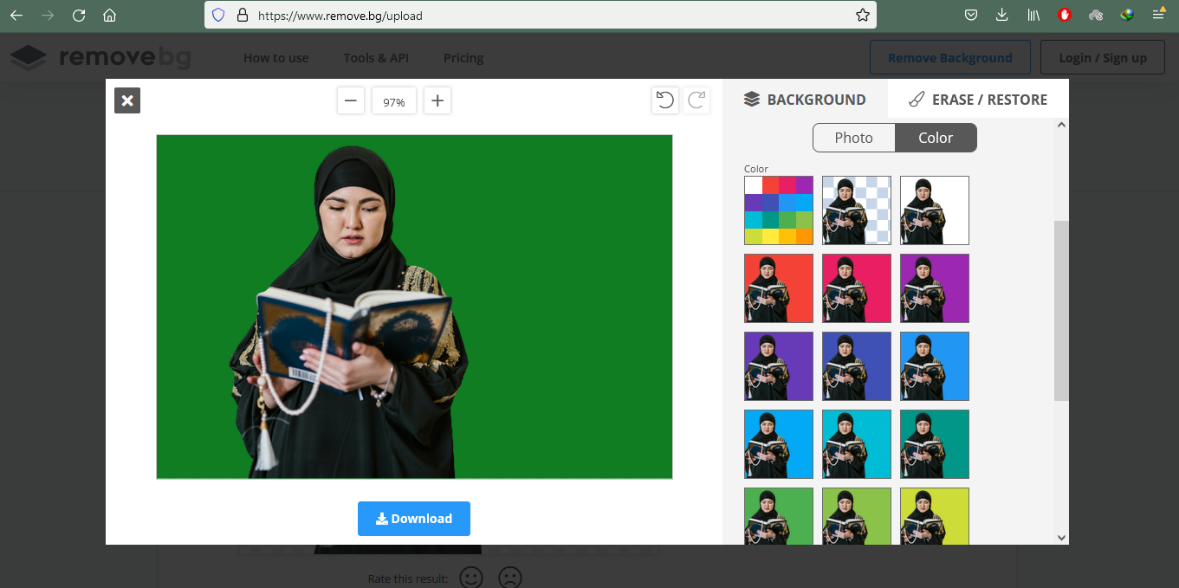Click the 97% zoom level field
The width and height of the screenshot is (1179, 588).
click(x=394, y=102)
